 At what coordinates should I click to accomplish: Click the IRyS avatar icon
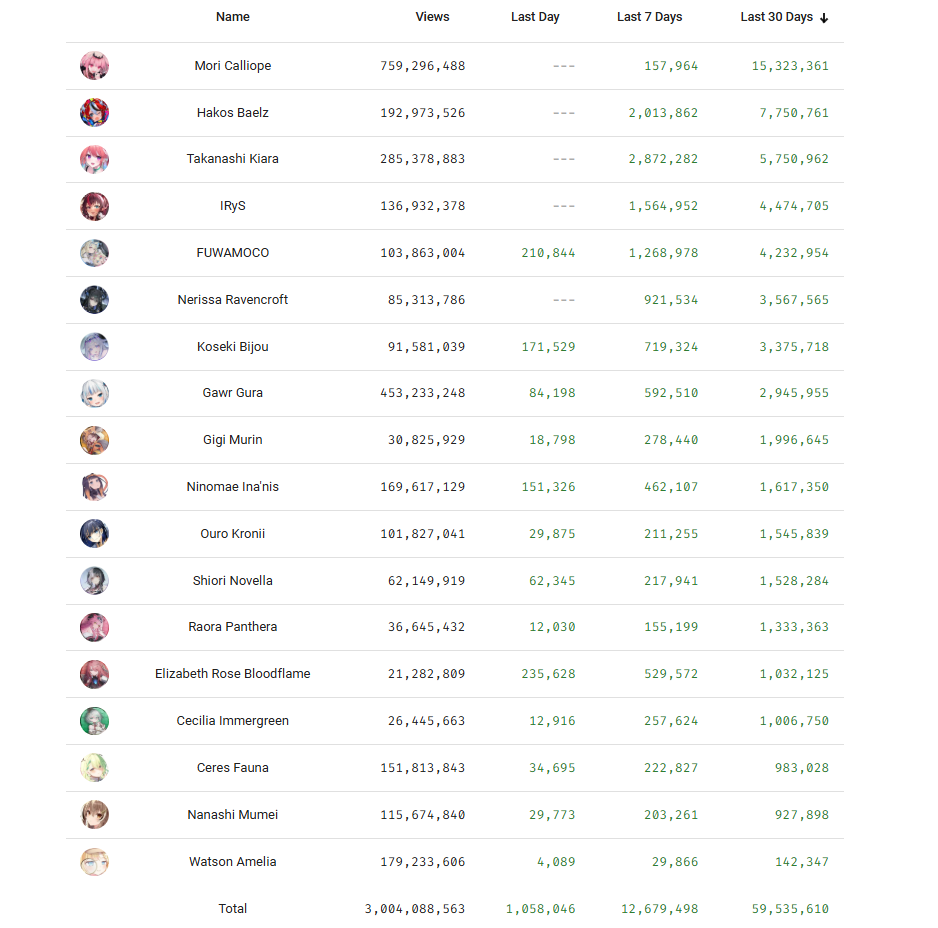[94, 206]
